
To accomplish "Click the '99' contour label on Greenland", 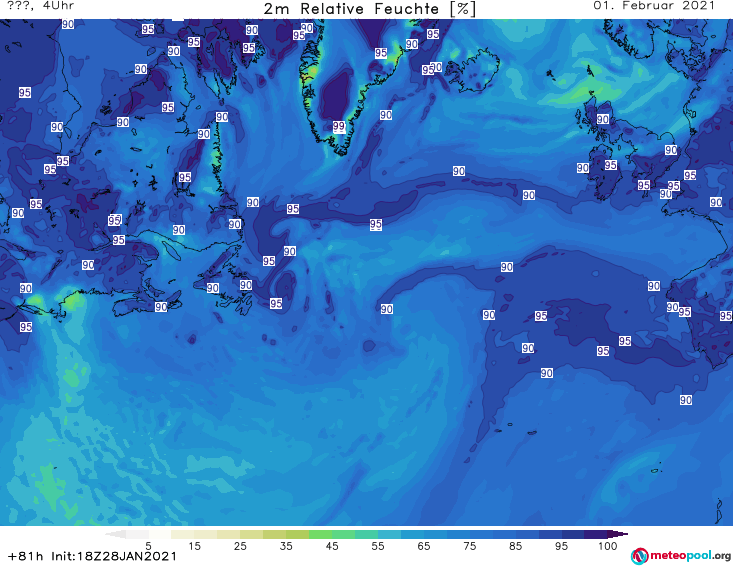I will tap(339, 126).
